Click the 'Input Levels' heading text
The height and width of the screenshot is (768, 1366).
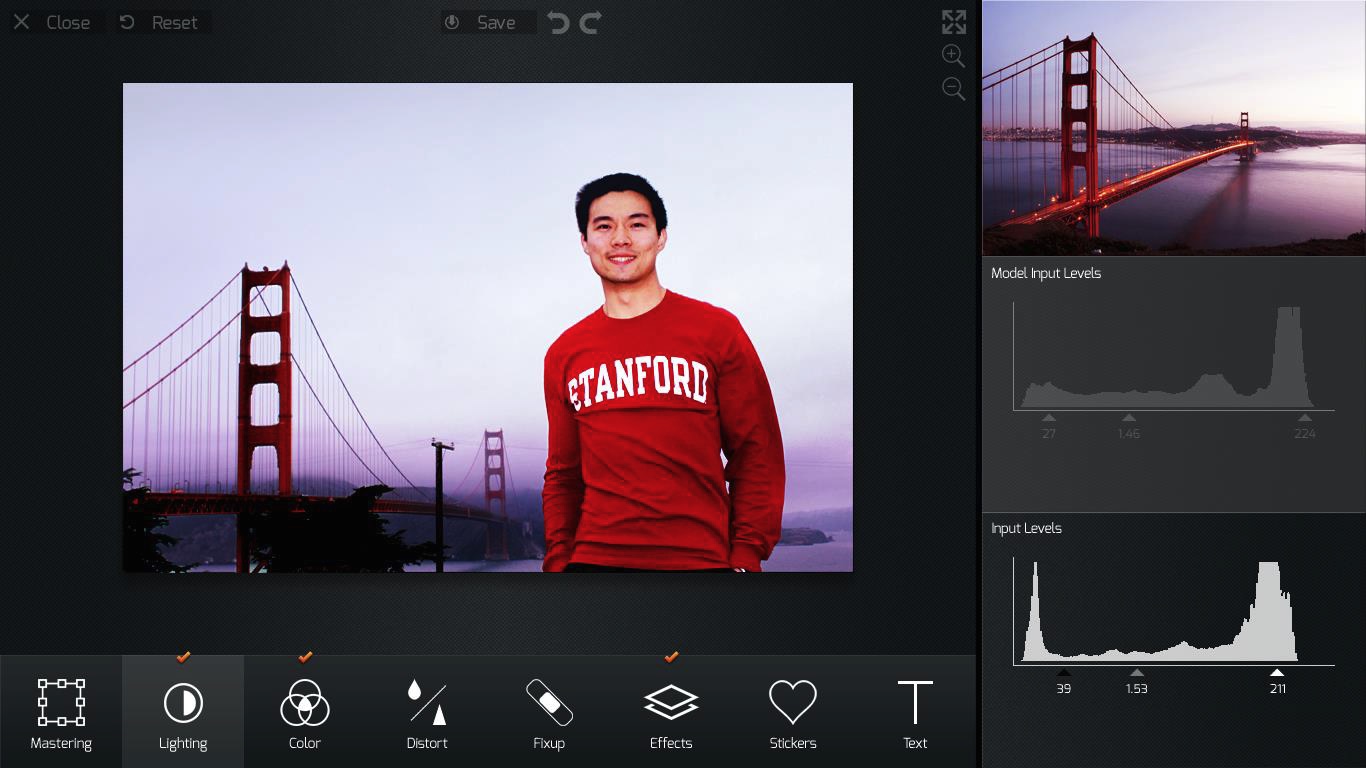pos(1026,528)
